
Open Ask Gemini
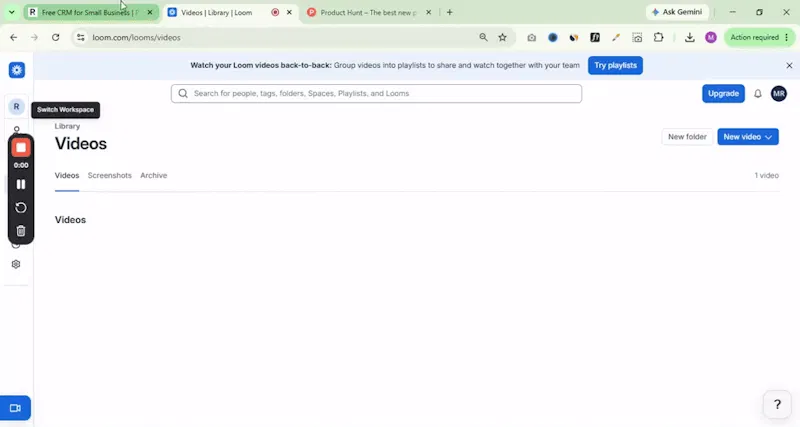click(x=677, y=12)
